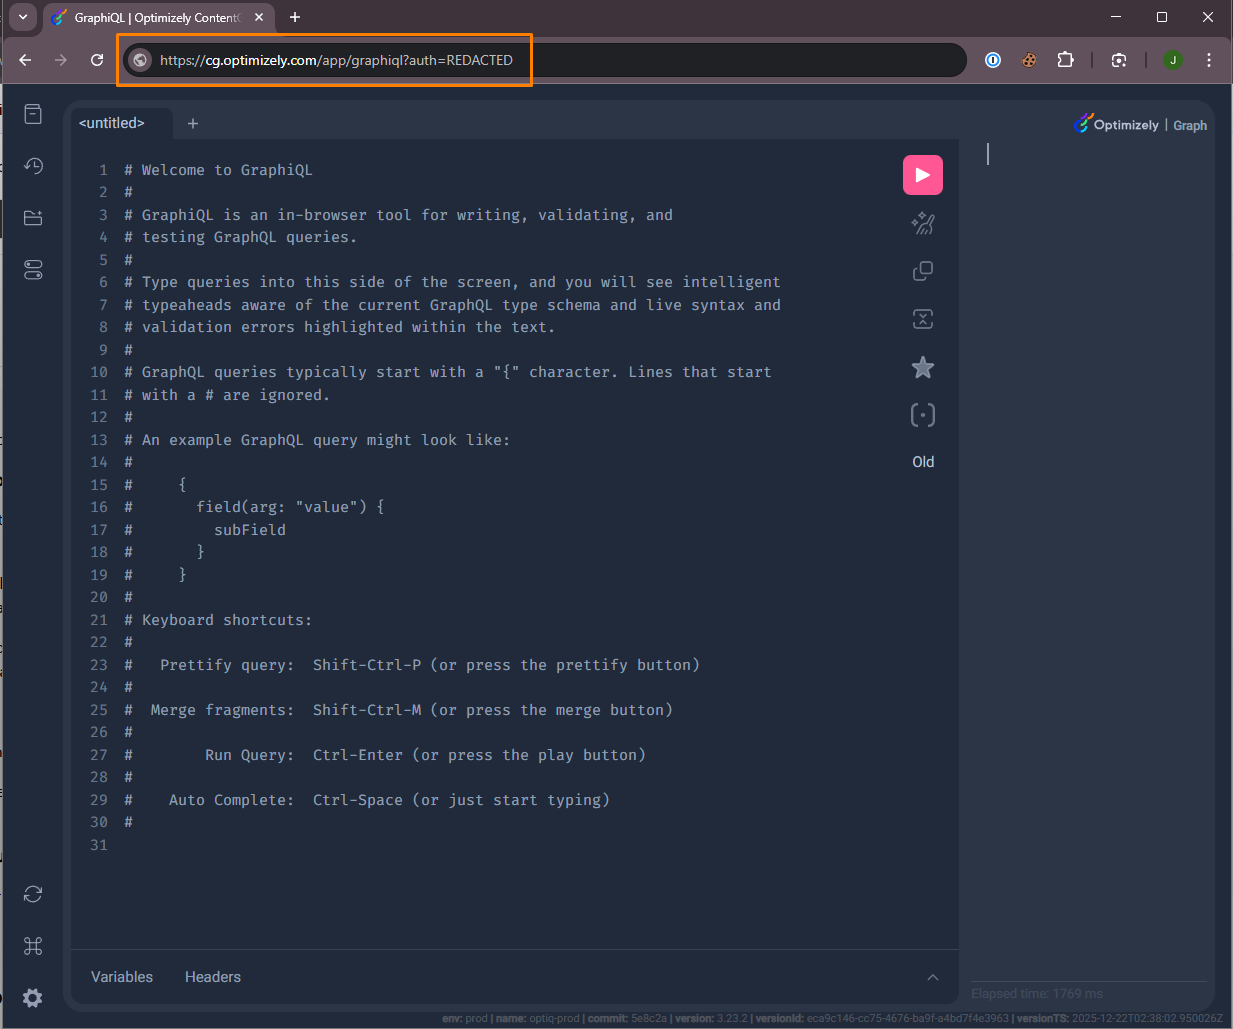Open Chrome tab search dropdown arrow
1233x1029 pixels.
click(22, 17)
